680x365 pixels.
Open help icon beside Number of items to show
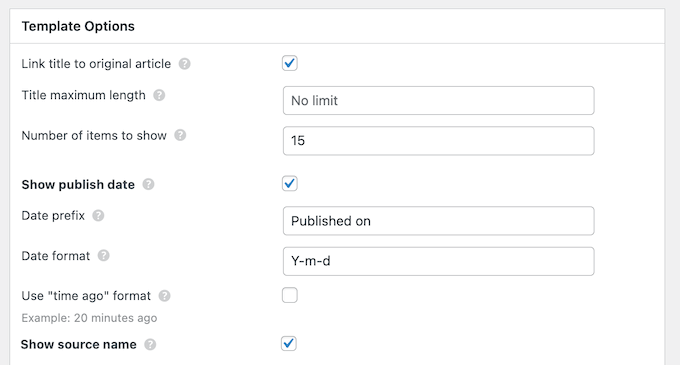180,135
